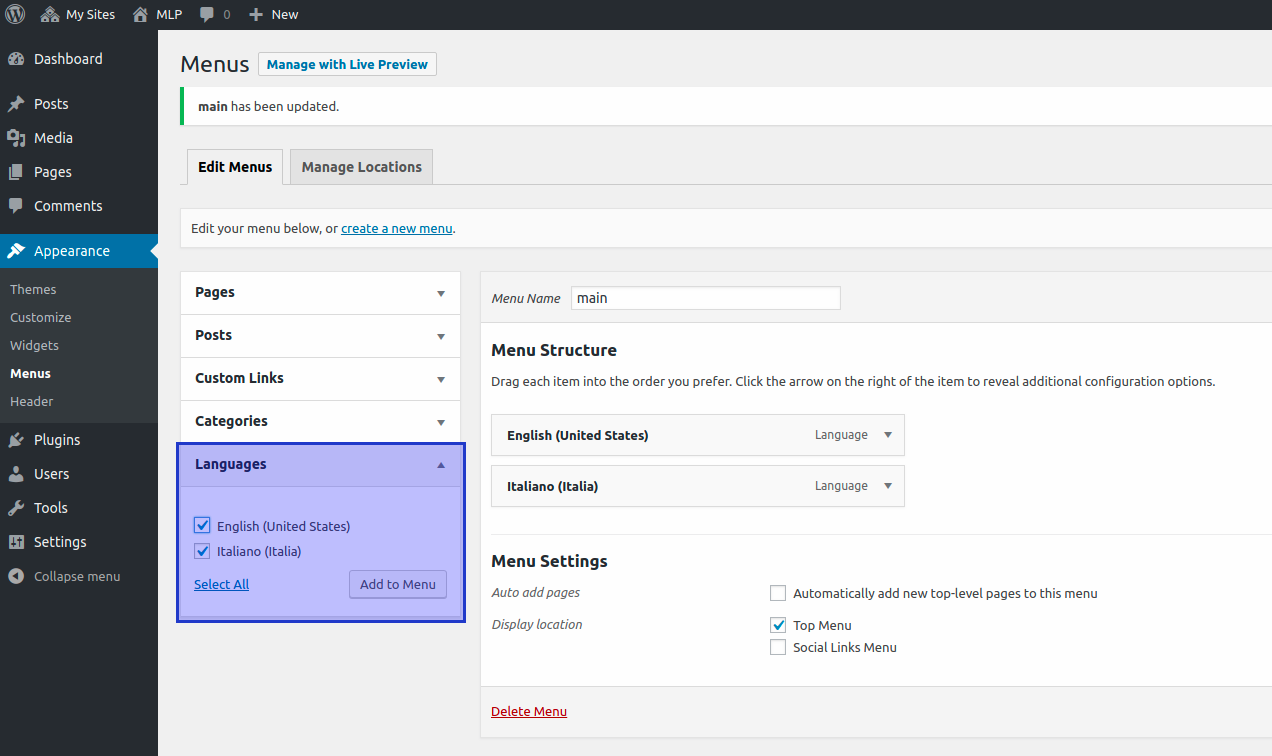Uncheck the English (United States) language checkbox
This screenshot has width=1272, height=756.
coord(202,525)
